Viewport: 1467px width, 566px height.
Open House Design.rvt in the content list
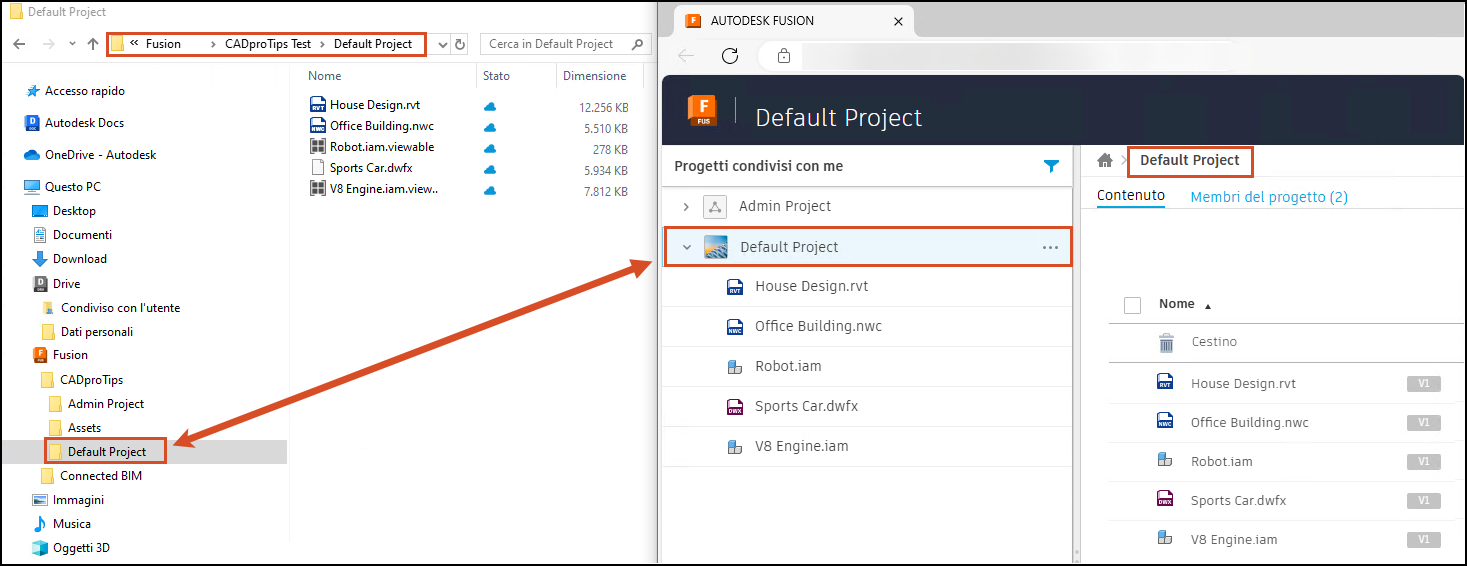point(1243,384)
